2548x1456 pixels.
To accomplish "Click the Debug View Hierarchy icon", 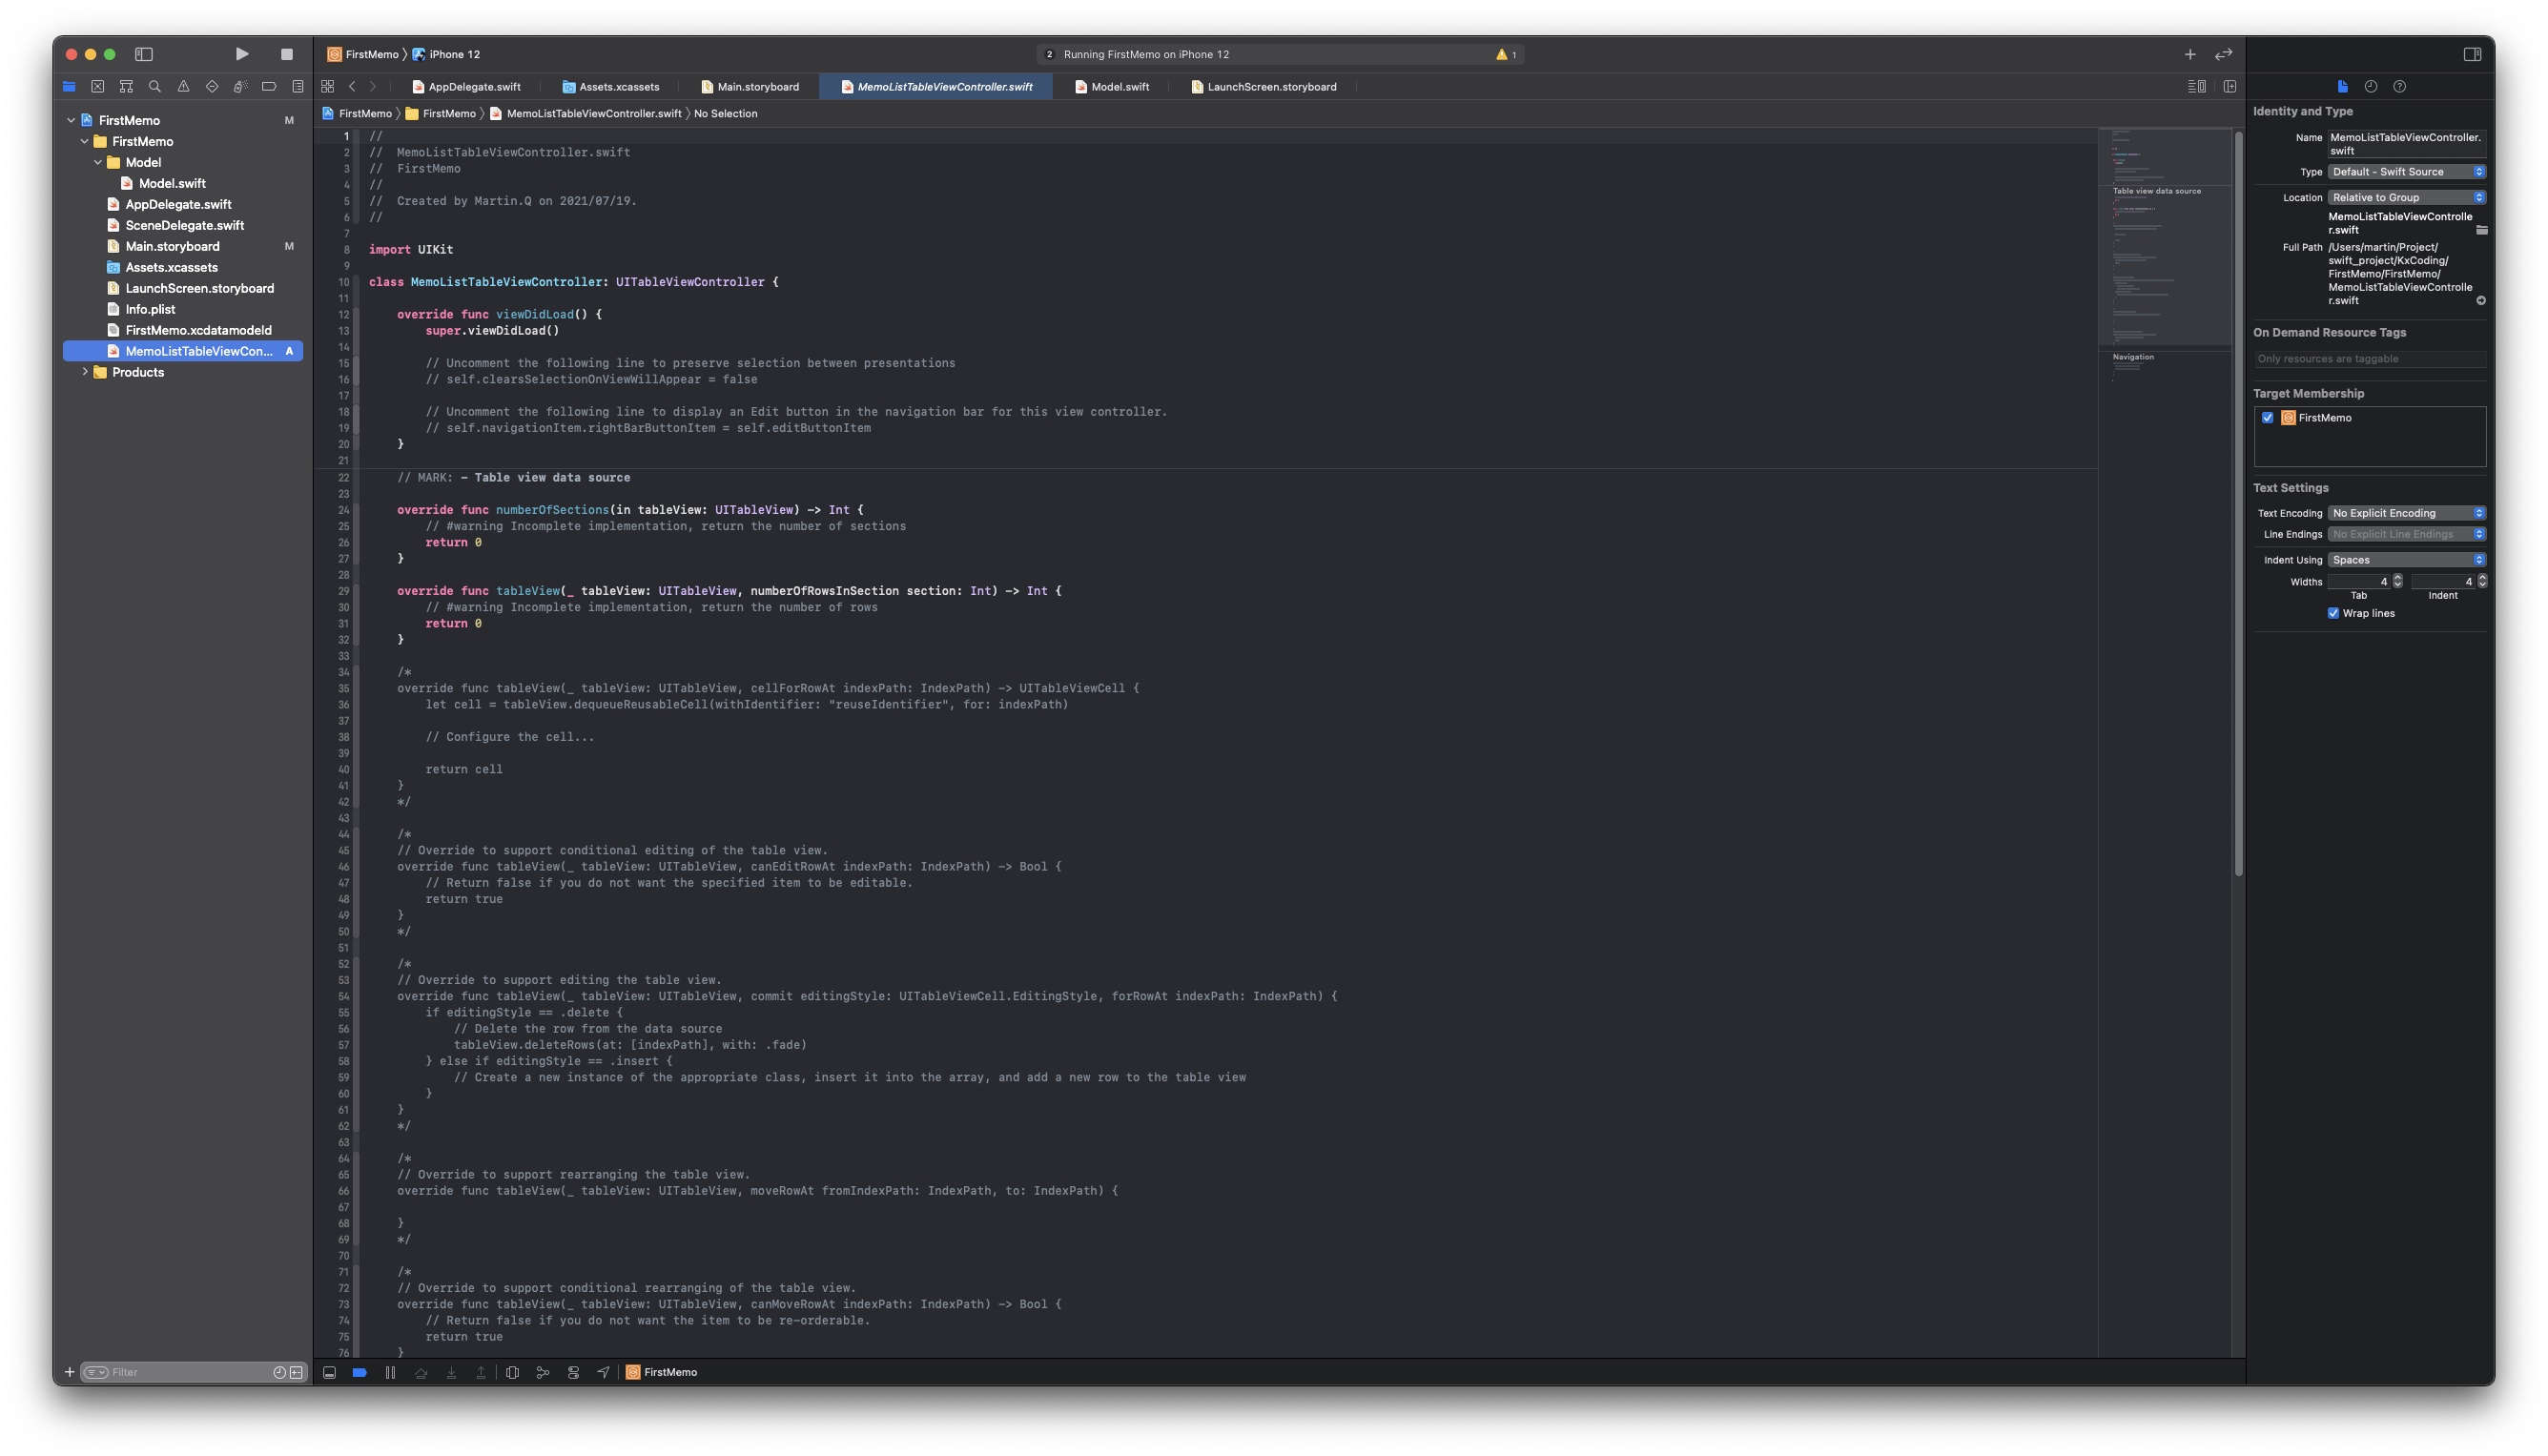I will coord(512,1372).
